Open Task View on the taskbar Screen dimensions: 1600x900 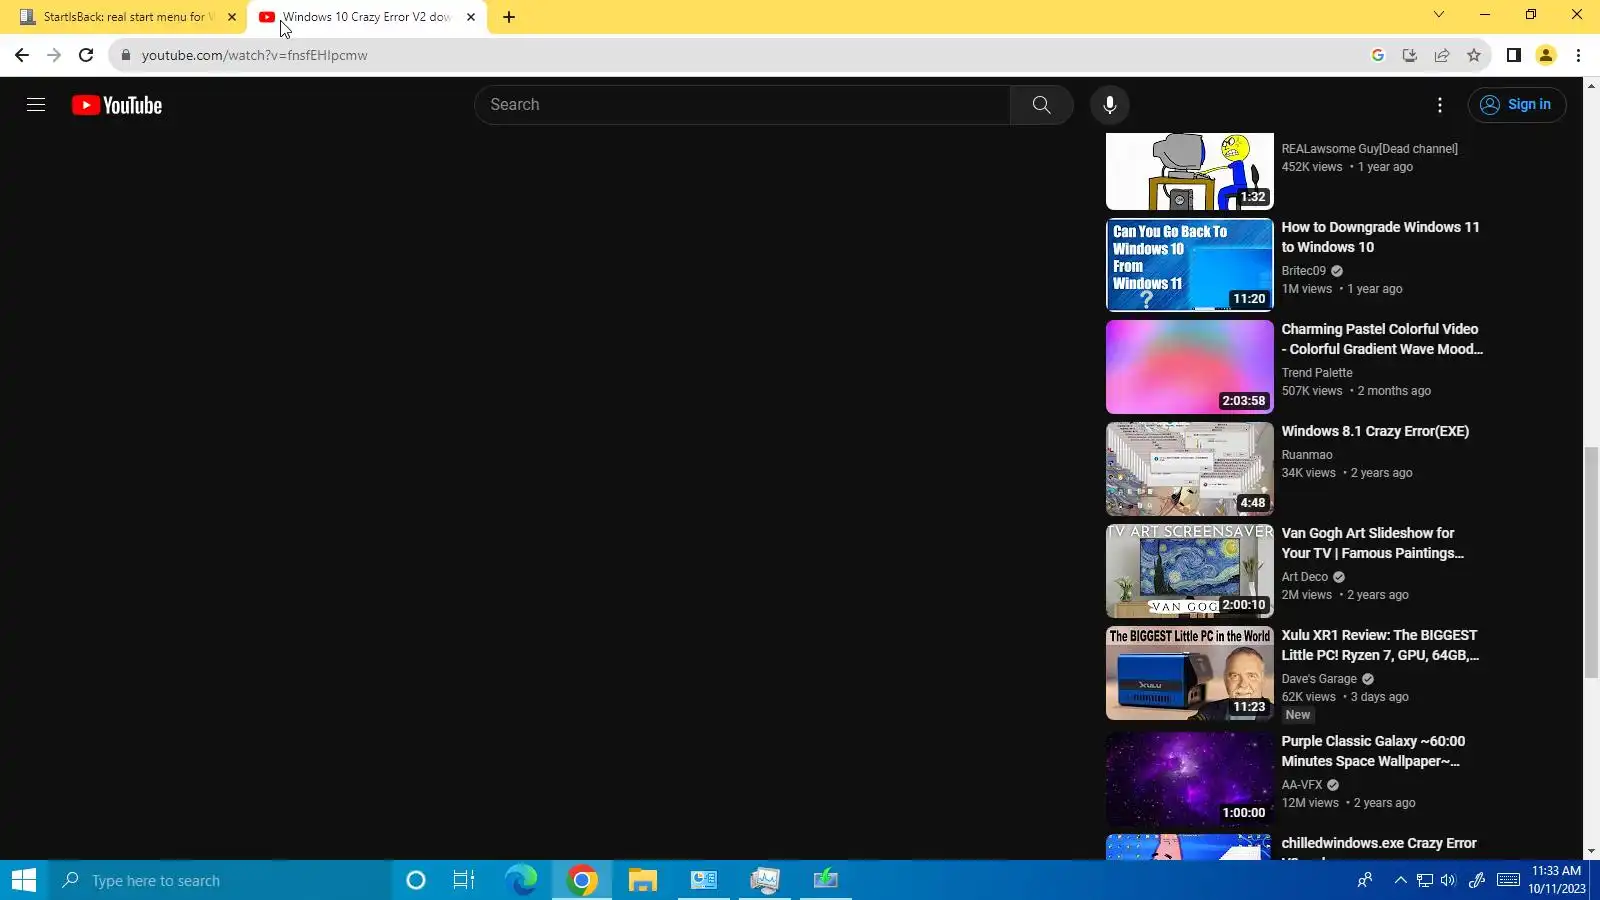click(464, 880)
